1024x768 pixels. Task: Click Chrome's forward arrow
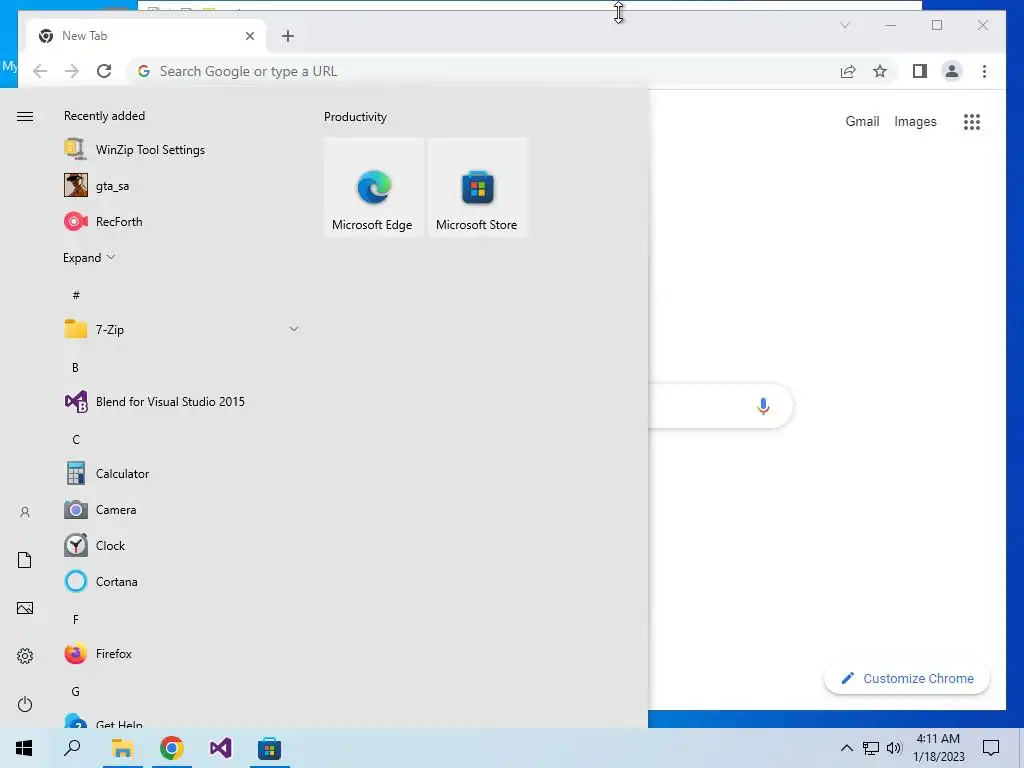[72, 71]
